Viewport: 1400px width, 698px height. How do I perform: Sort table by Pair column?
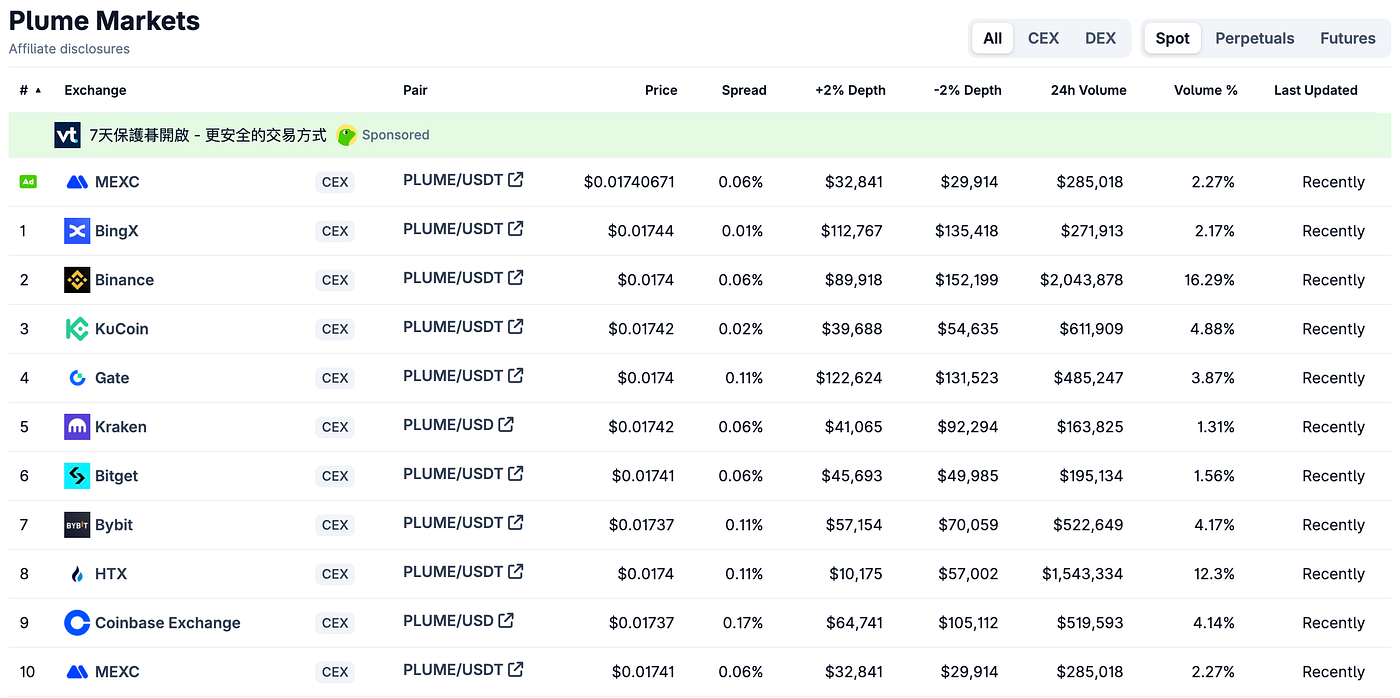(x=415, y=90)
